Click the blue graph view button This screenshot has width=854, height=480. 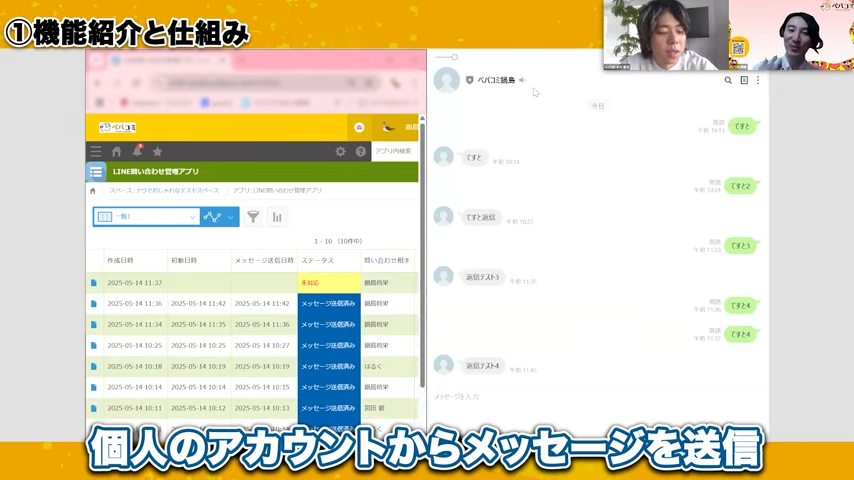click(212, 217)
